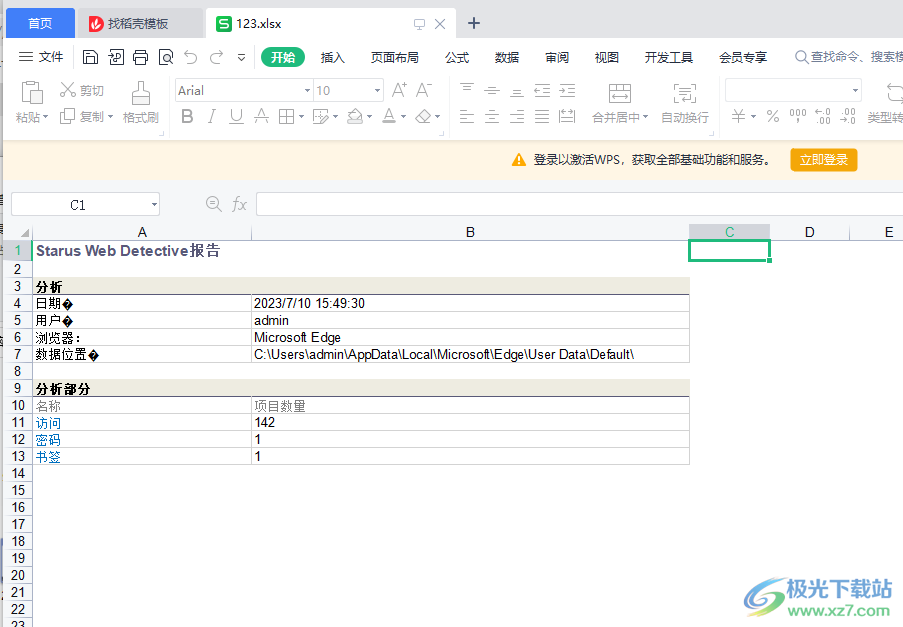Click the fill color bucket icon
This screenshot has width=903, height=627.
click(355, 116)
